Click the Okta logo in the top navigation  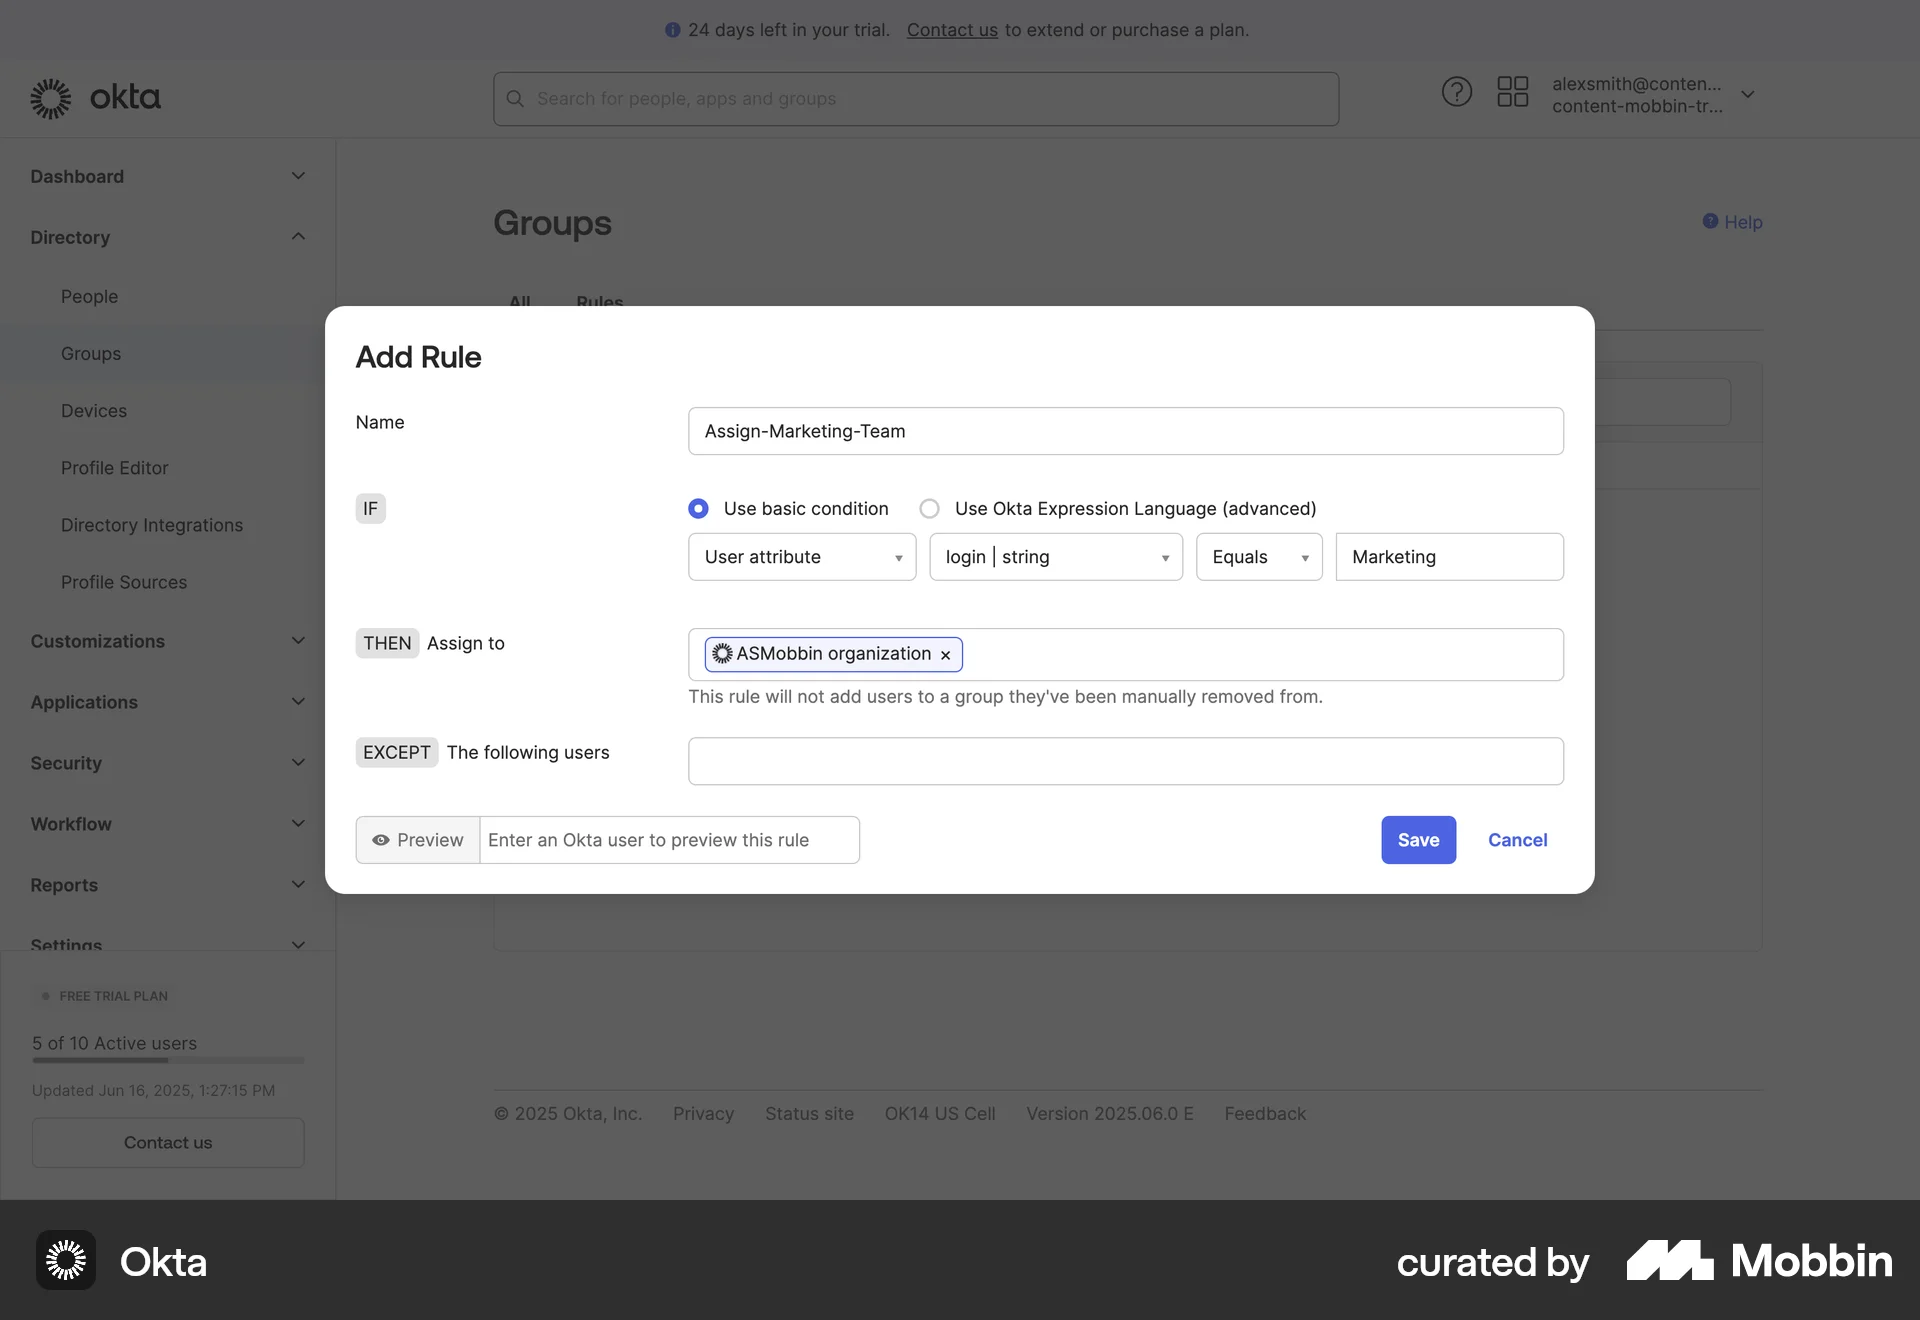point(95,98)
